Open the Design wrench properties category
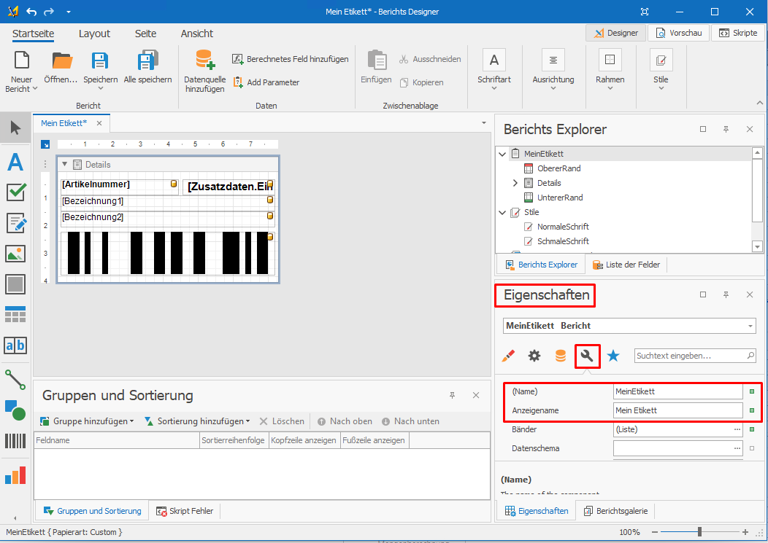This screenshot has height=543, width=768. click(x=587, y=355)
